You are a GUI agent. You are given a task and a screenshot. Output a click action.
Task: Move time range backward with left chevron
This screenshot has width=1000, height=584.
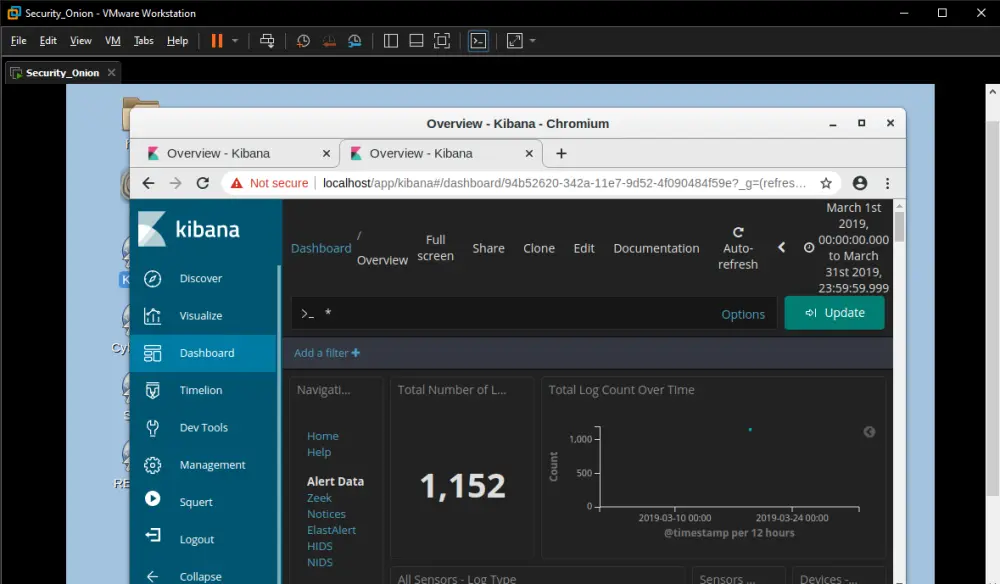[781, 247]
